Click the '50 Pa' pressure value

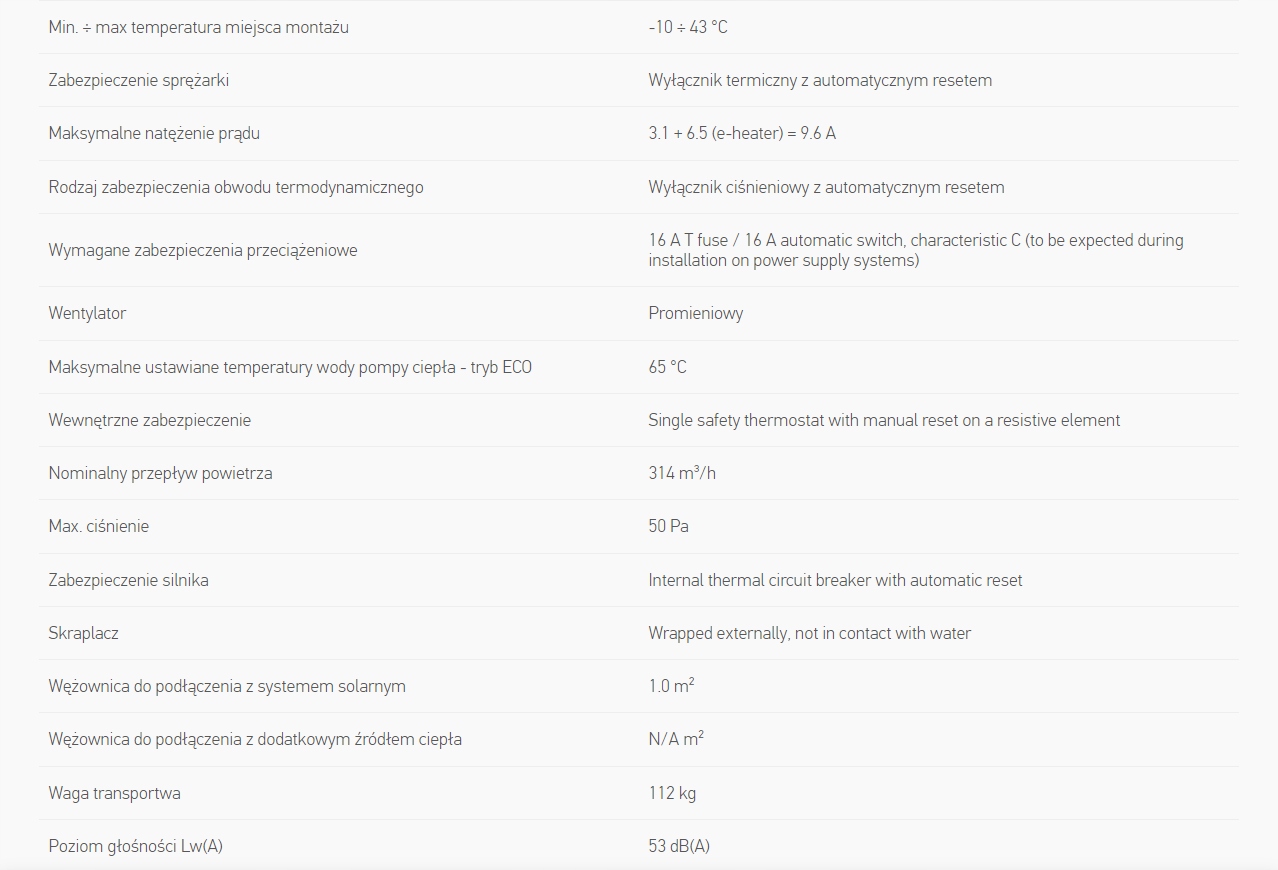[668, 526]
